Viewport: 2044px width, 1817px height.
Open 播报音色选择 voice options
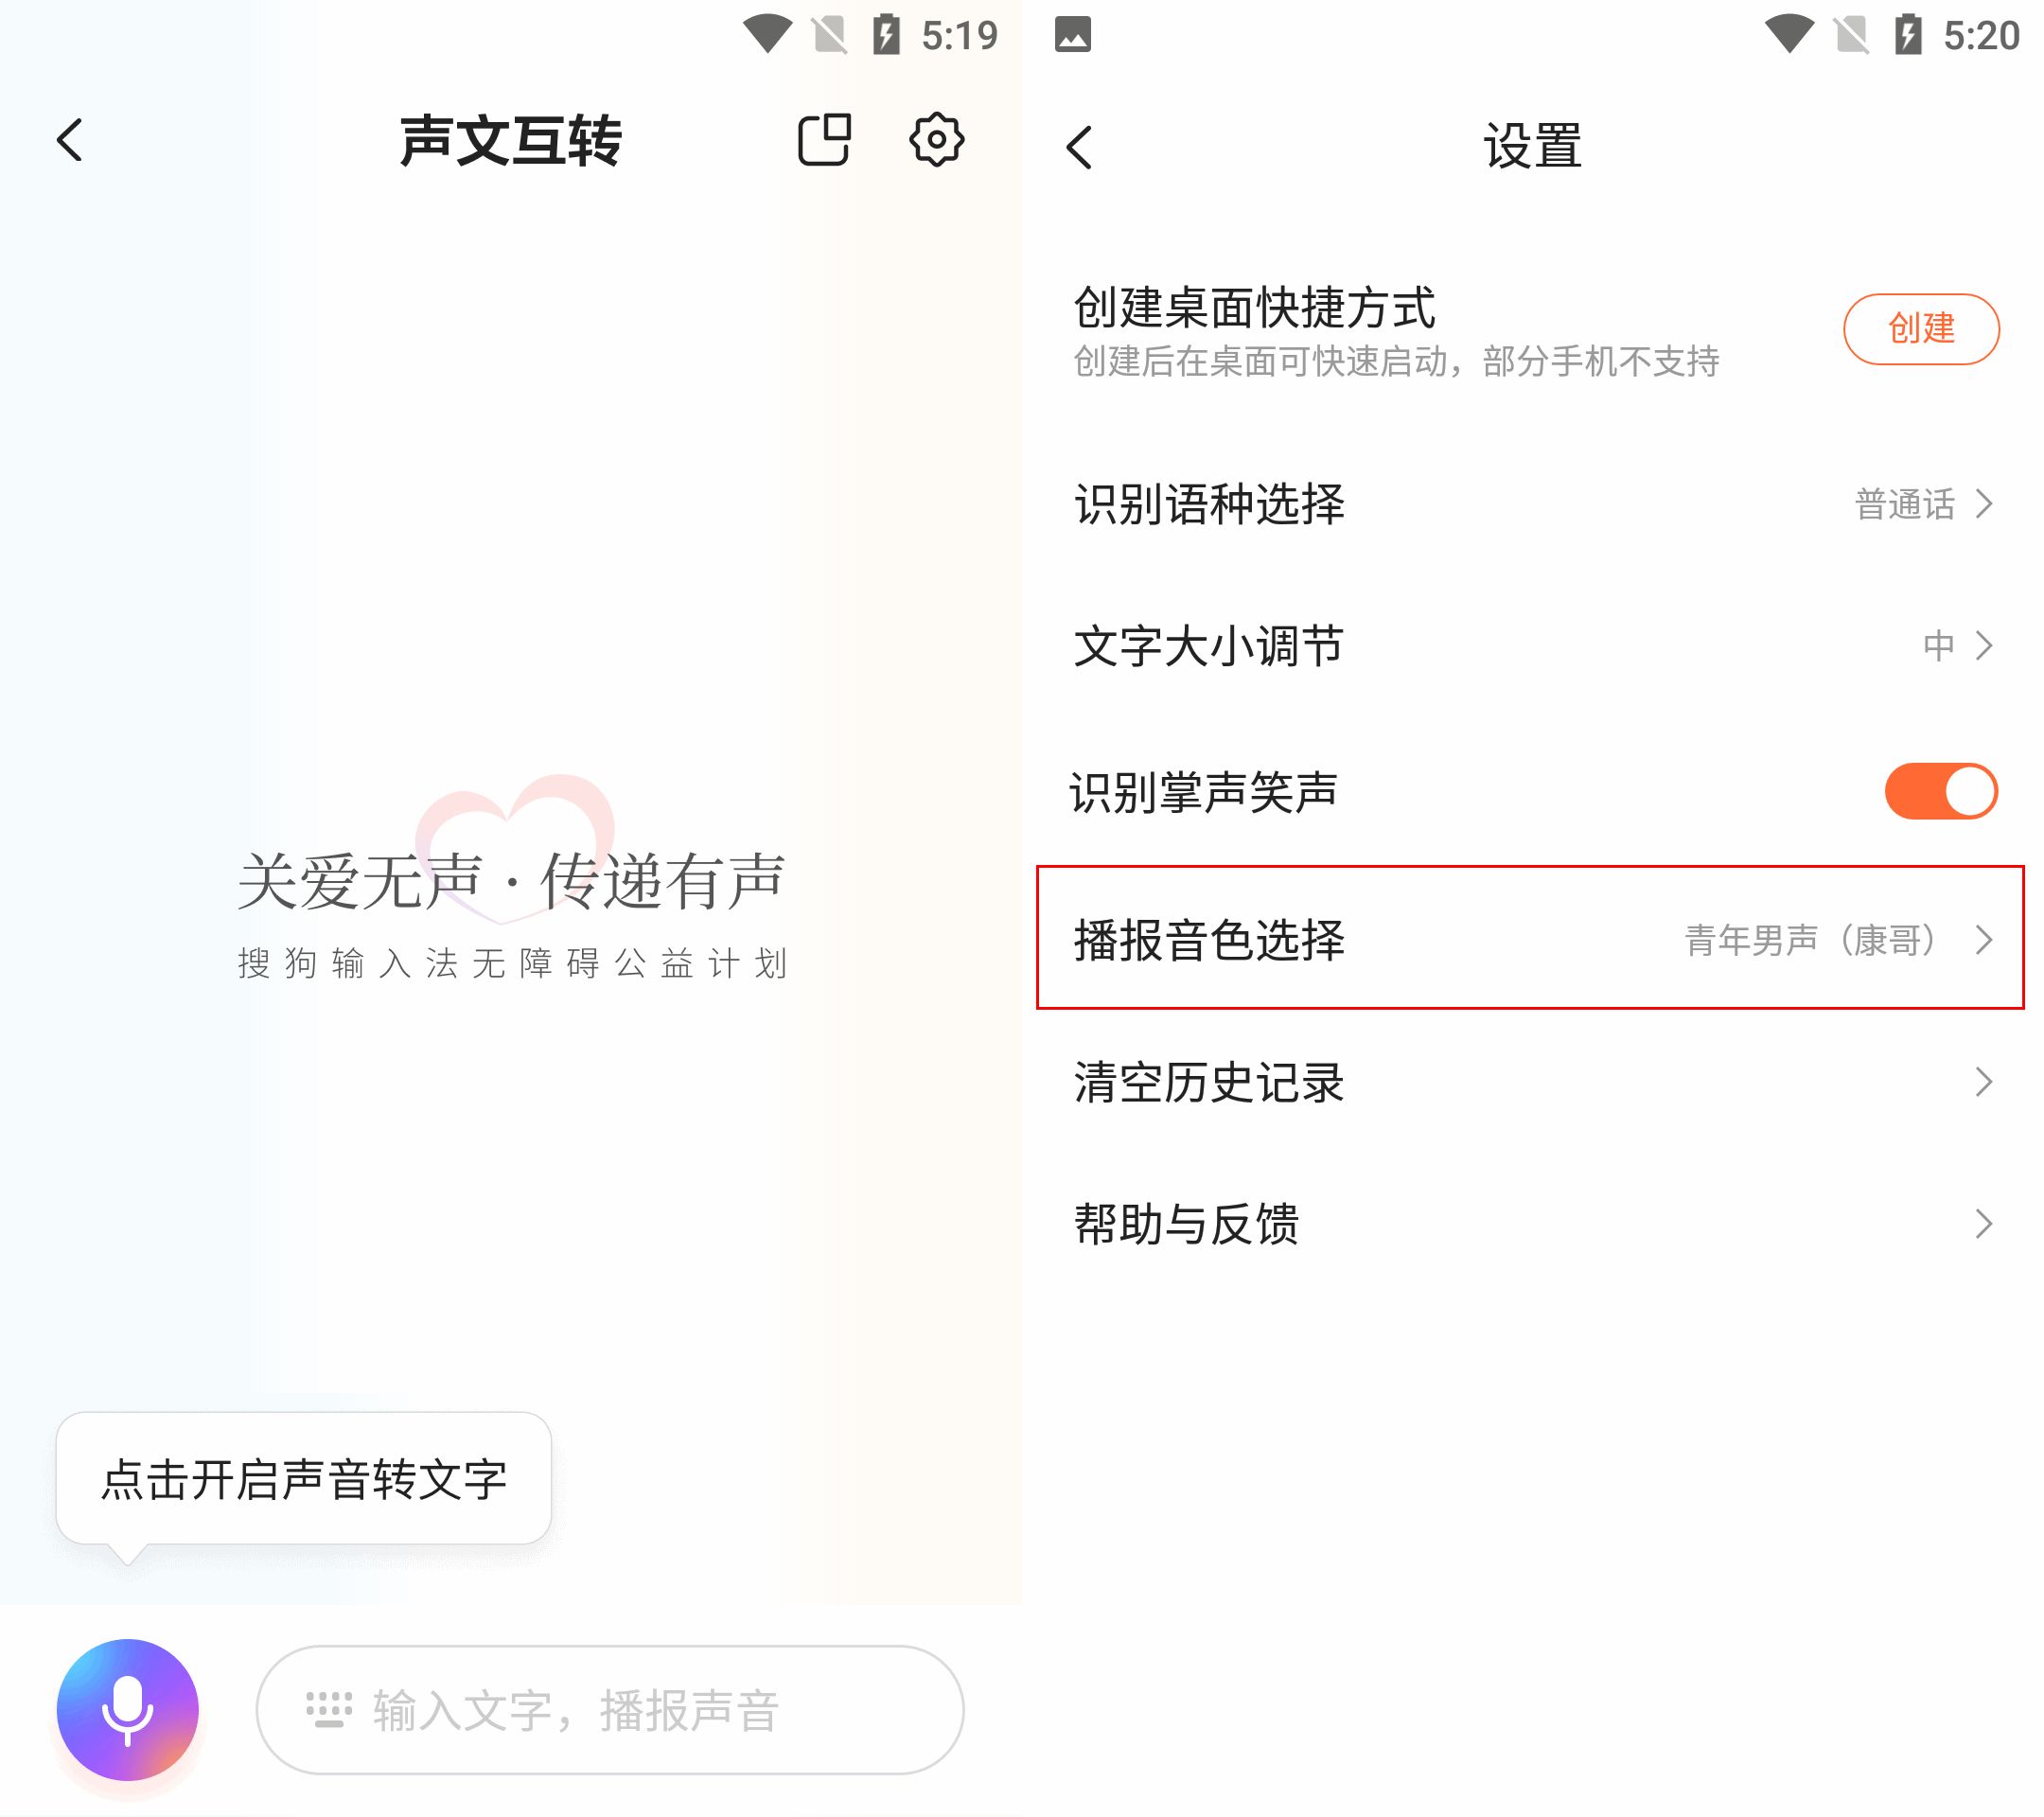click(1532, 938)
